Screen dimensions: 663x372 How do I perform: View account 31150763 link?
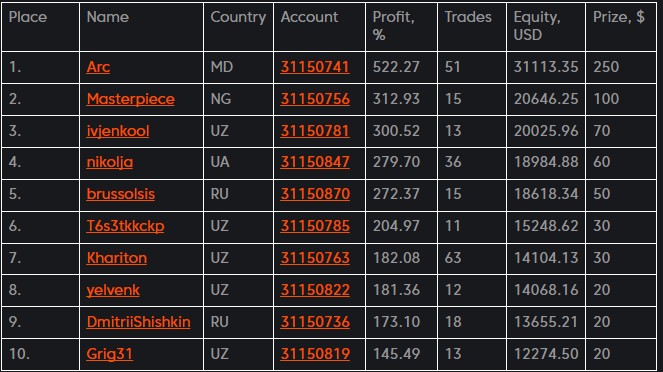[315, 258]
